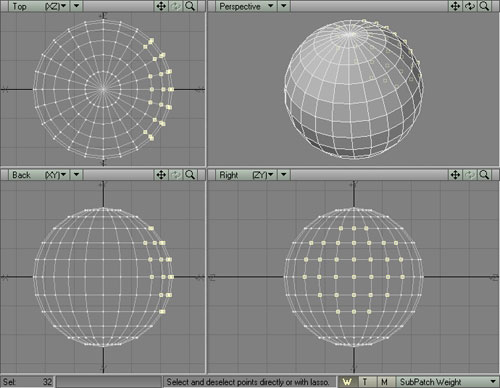The height and width of the screenshot is (388, 500).
Task: Click the zoom magnifier in Perspective viewport
Action: click(x=484, y=6)
